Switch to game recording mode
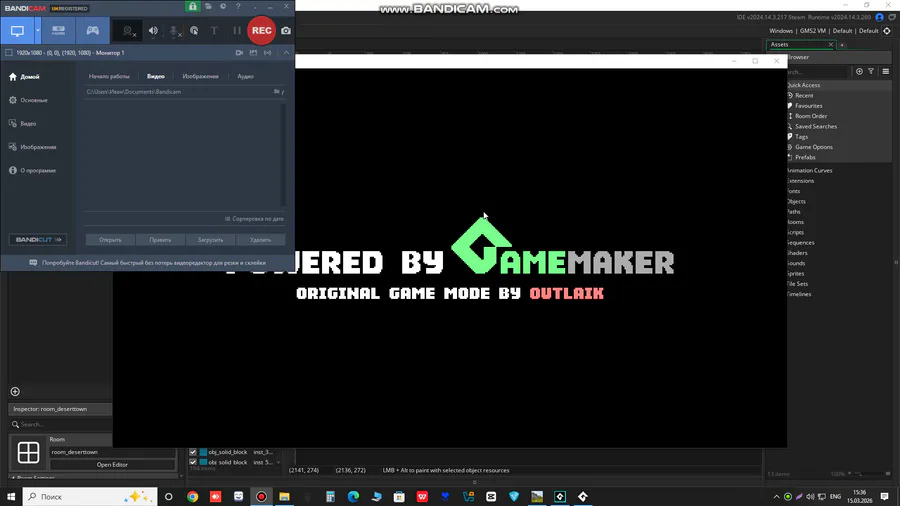900x506 pixels. tap(92, 31)
